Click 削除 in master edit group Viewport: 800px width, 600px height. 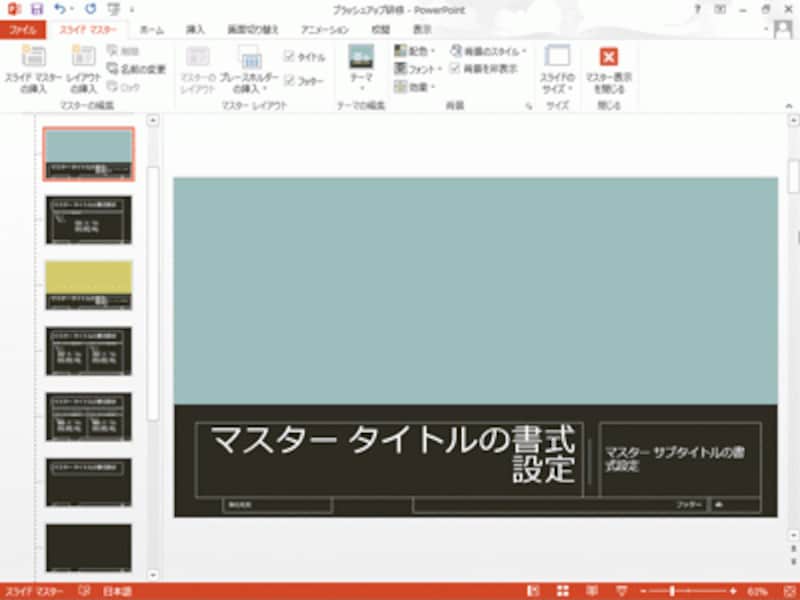point(123,51)
